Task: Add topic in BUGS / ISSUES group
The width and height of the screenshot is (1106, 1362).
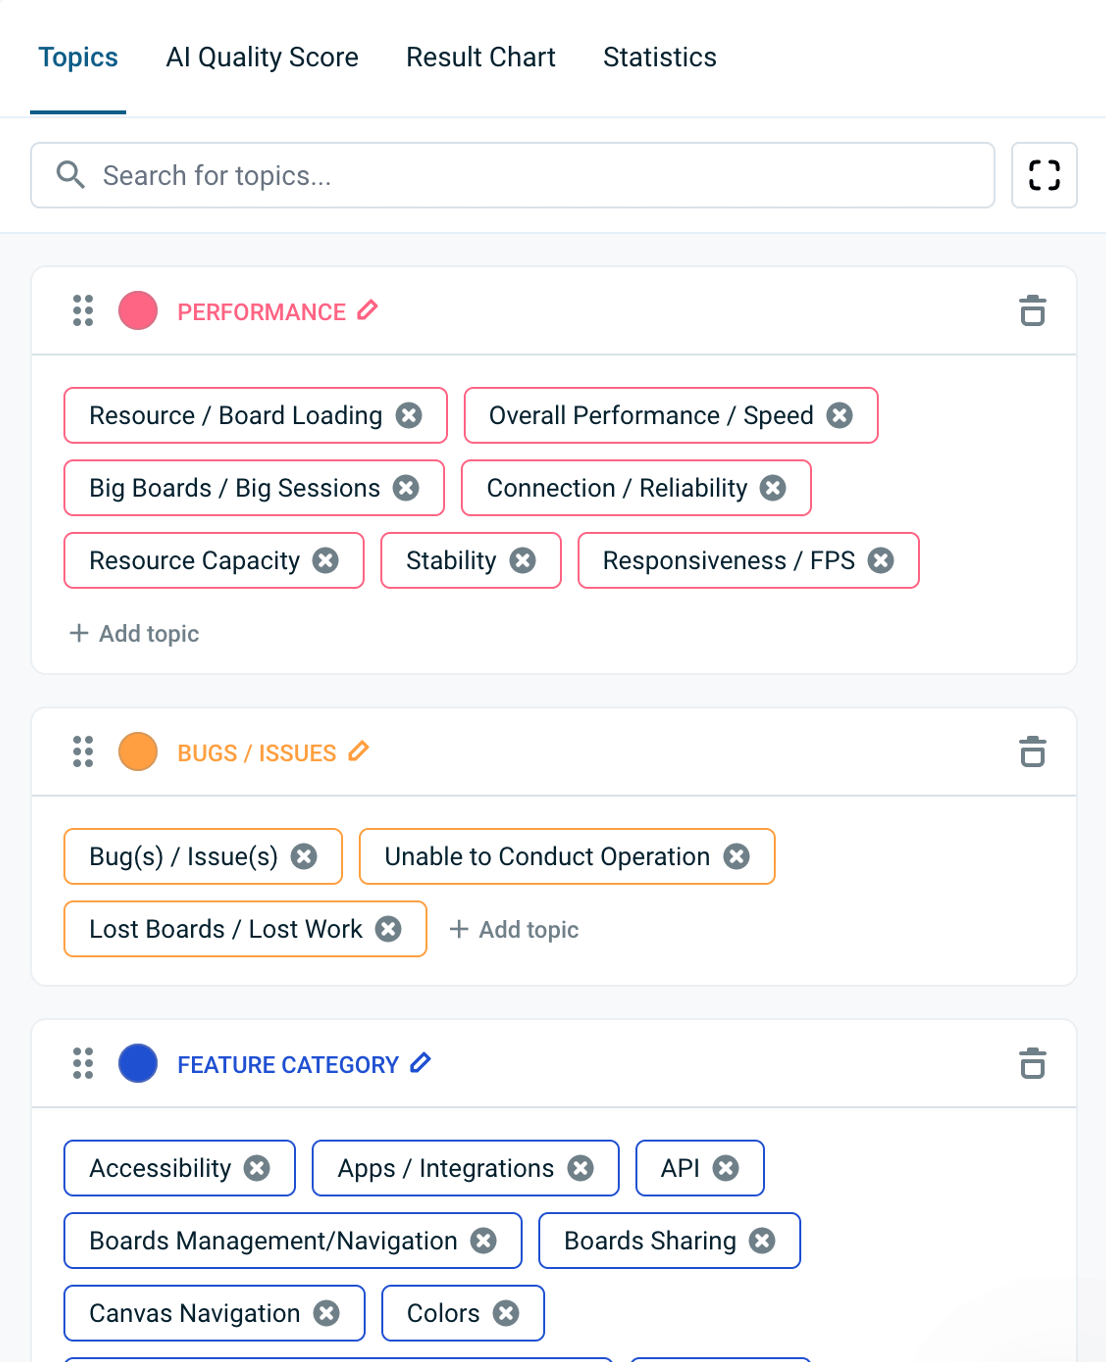Action: coord(514,929)
